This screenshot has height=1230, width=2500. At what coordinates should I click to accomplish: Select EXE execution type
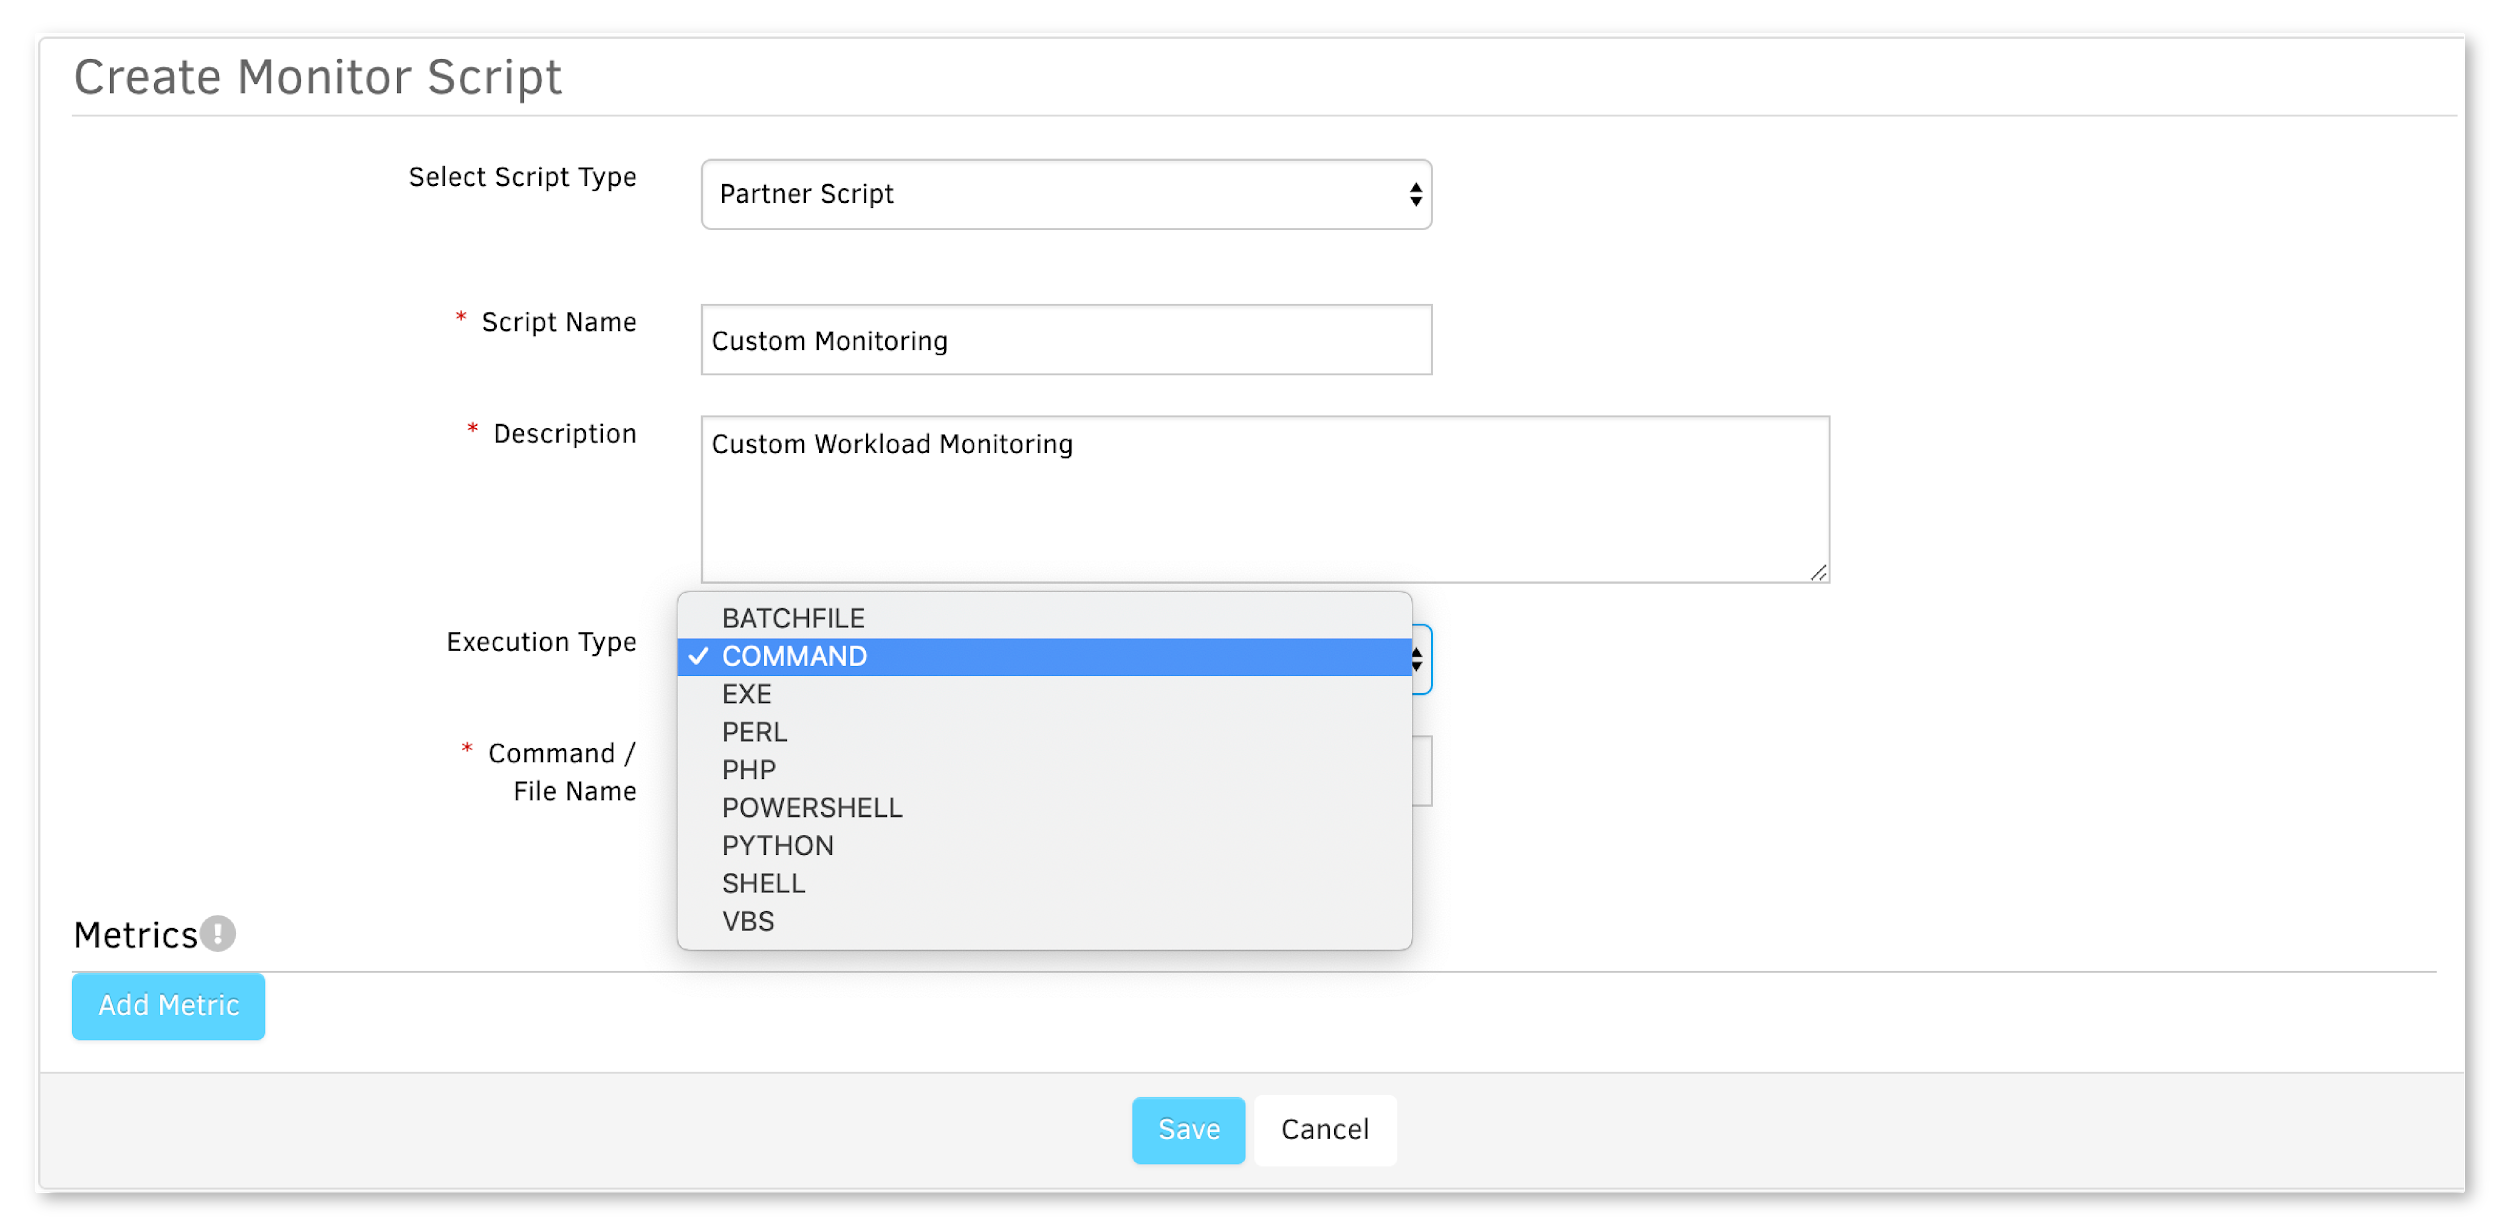[1044, 694]
